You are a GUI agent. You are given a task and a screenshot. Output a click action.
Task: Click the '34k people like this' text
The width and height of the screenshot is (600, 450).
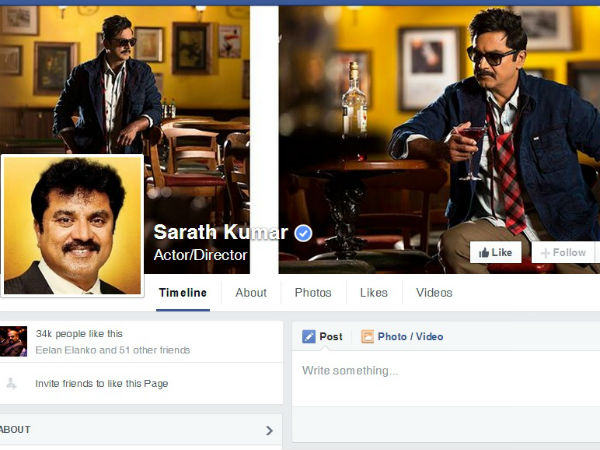coord(79,334)
